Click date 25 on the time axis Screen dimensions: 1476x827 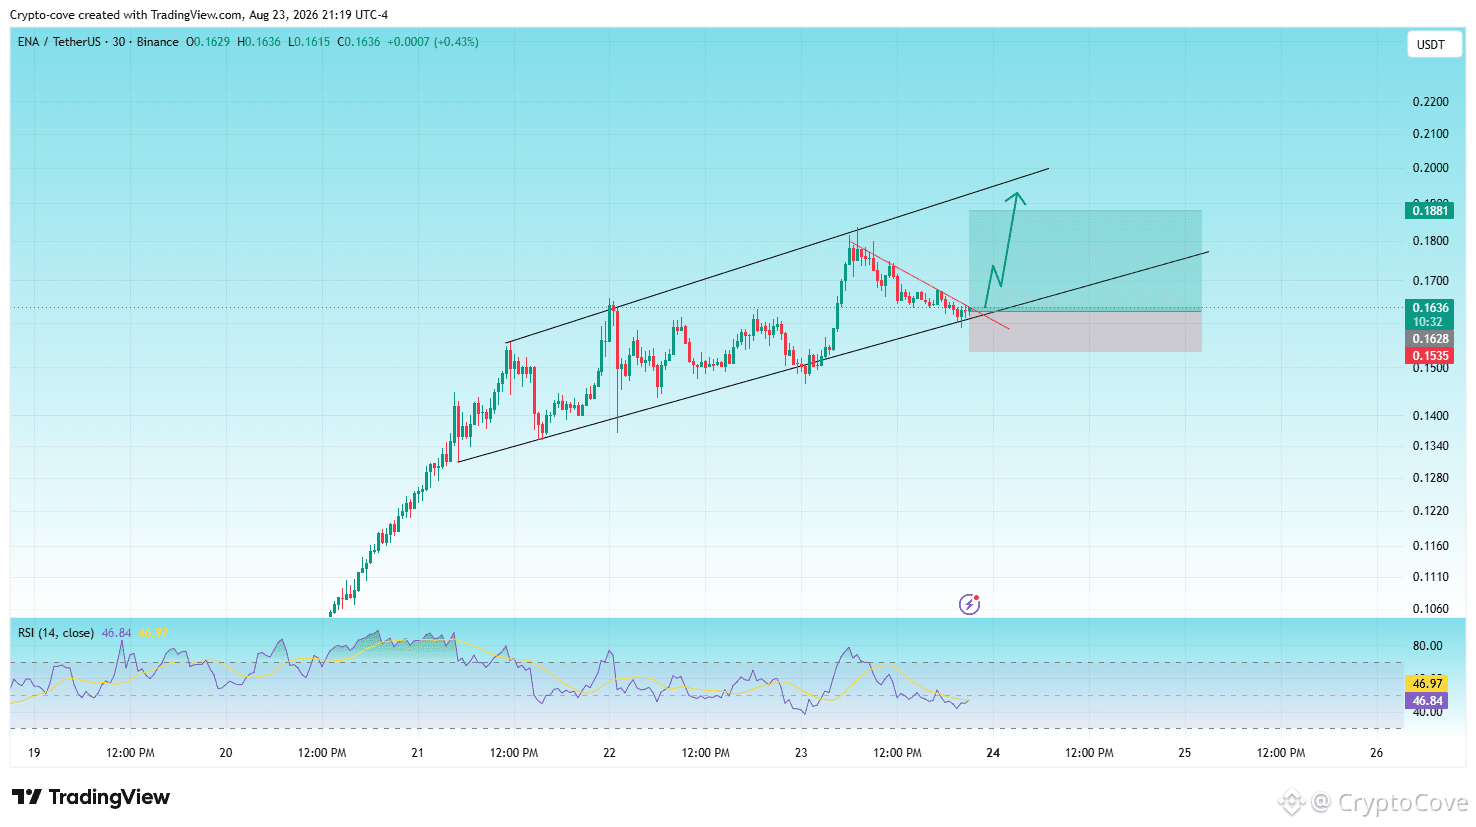point(1185,753)
